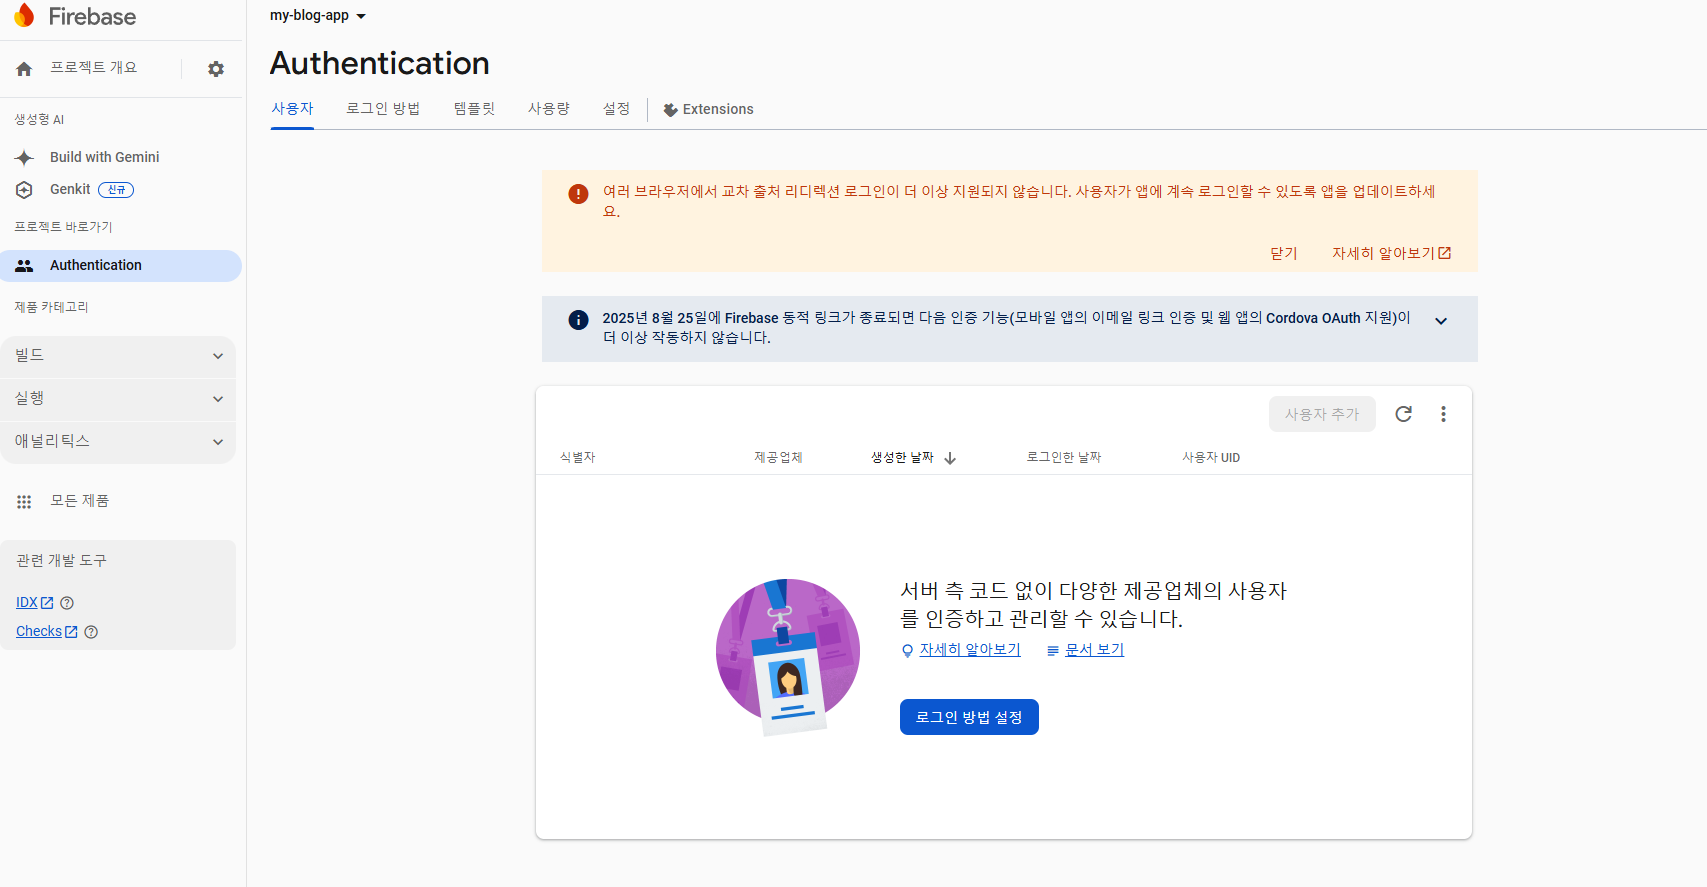
Task: Click the 관련 개발 도구 heading
Action: [x=61, y=561]
